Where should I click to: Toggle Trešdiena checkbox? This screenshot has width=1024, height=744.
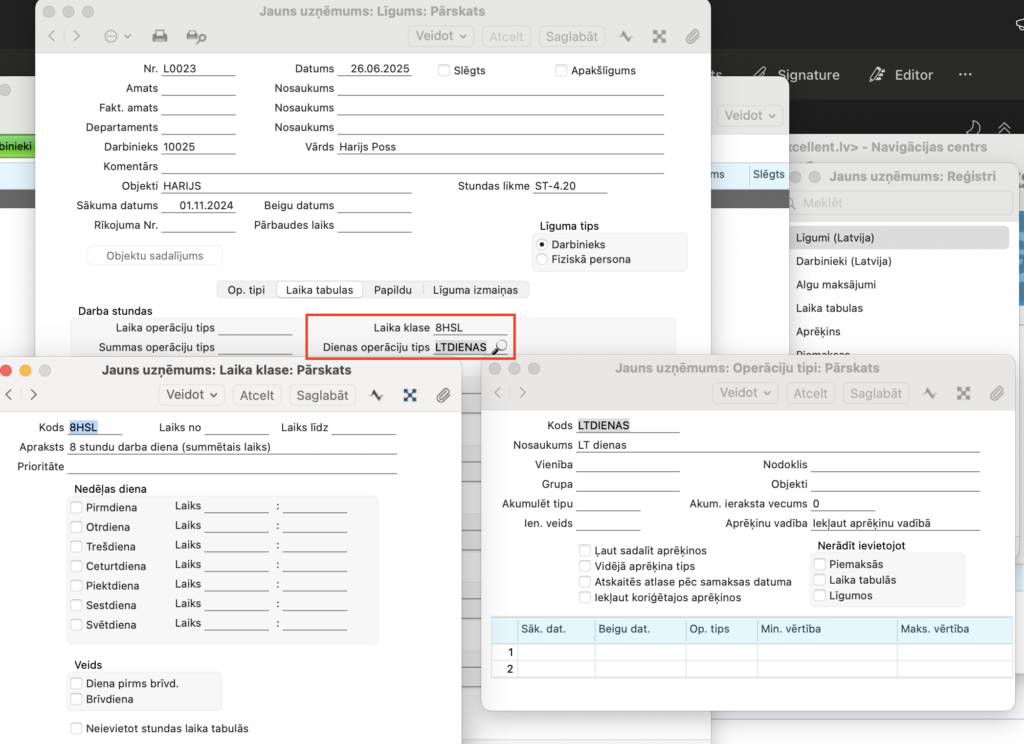pyautogui.click(x=76, y=547)
